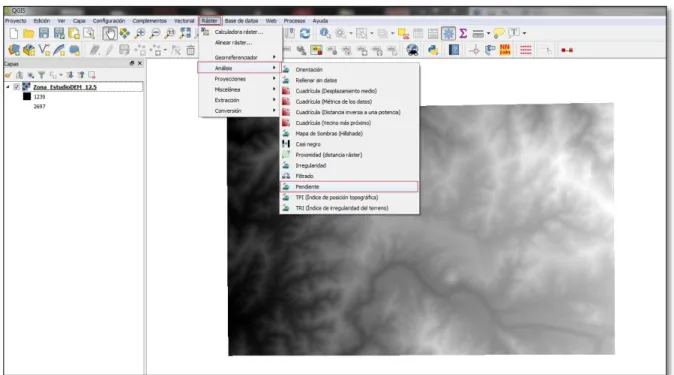This screenshot has width=674, height=375.
Task: Open the Processing toolbox snowflake icon
Action: (448, 33)
